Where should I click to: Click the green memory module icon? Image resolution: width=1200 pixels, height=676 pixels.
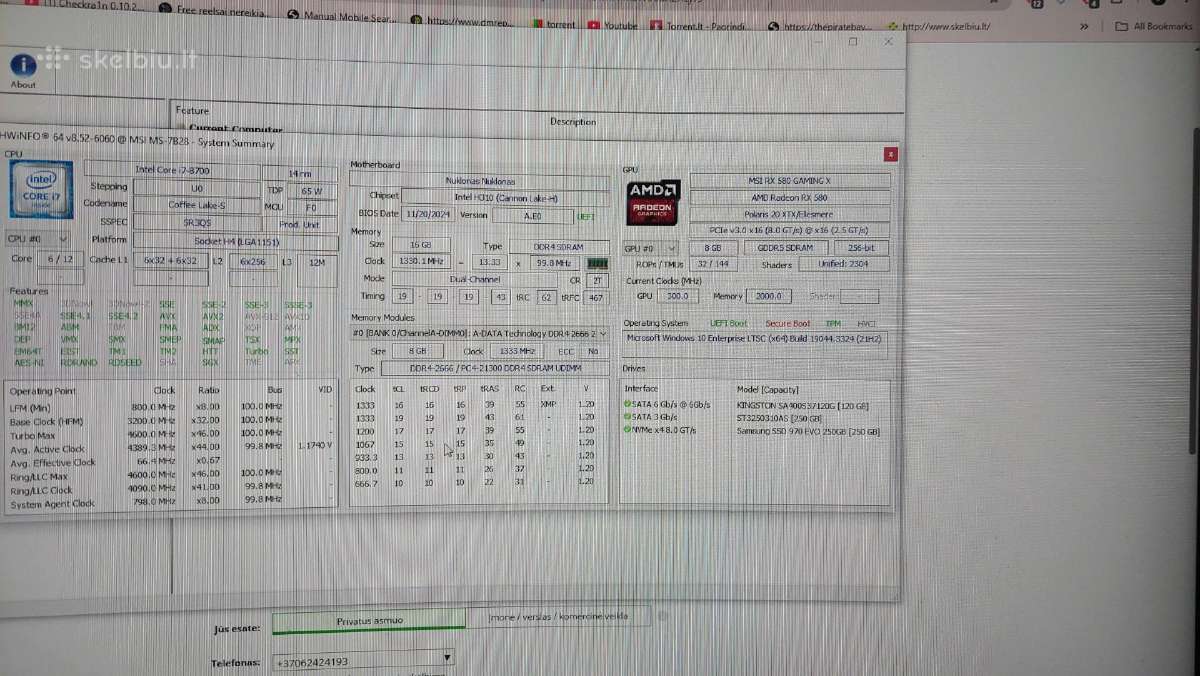tap(598, 262)
